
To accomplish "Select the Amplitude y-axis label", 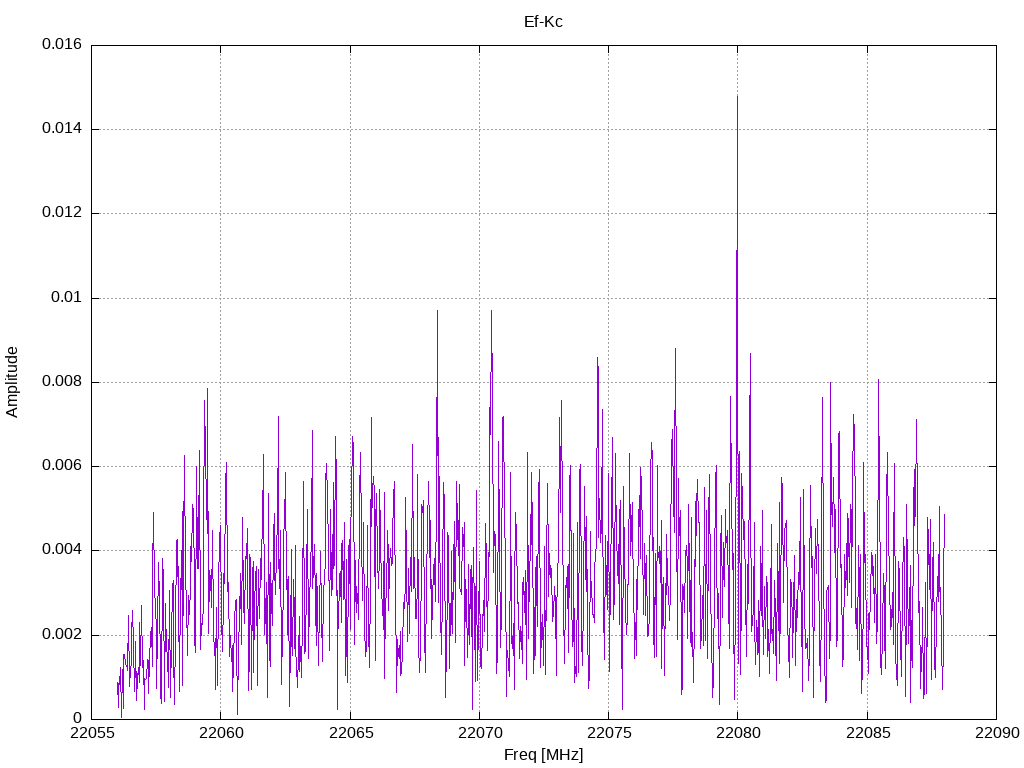I will click(12, 381).
